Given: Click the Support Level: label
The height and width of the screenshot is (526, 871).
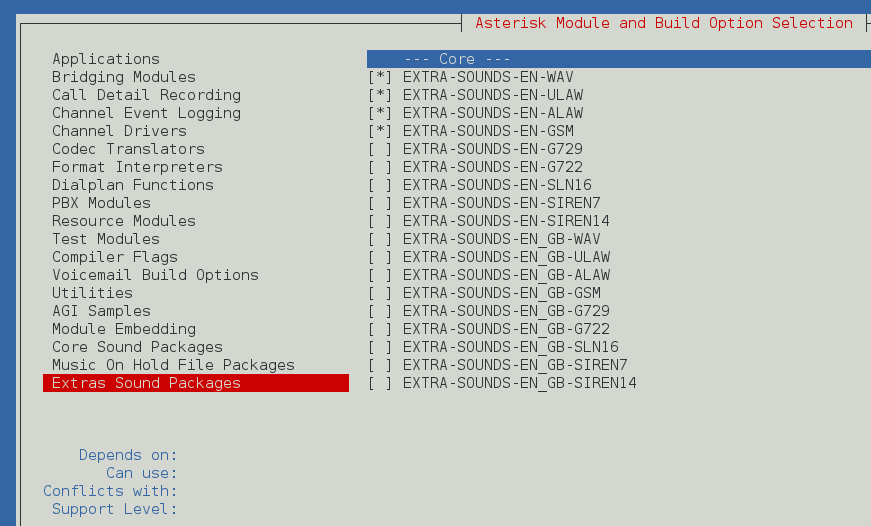Looking at the screenshot, I should click(x=114, y=509).
